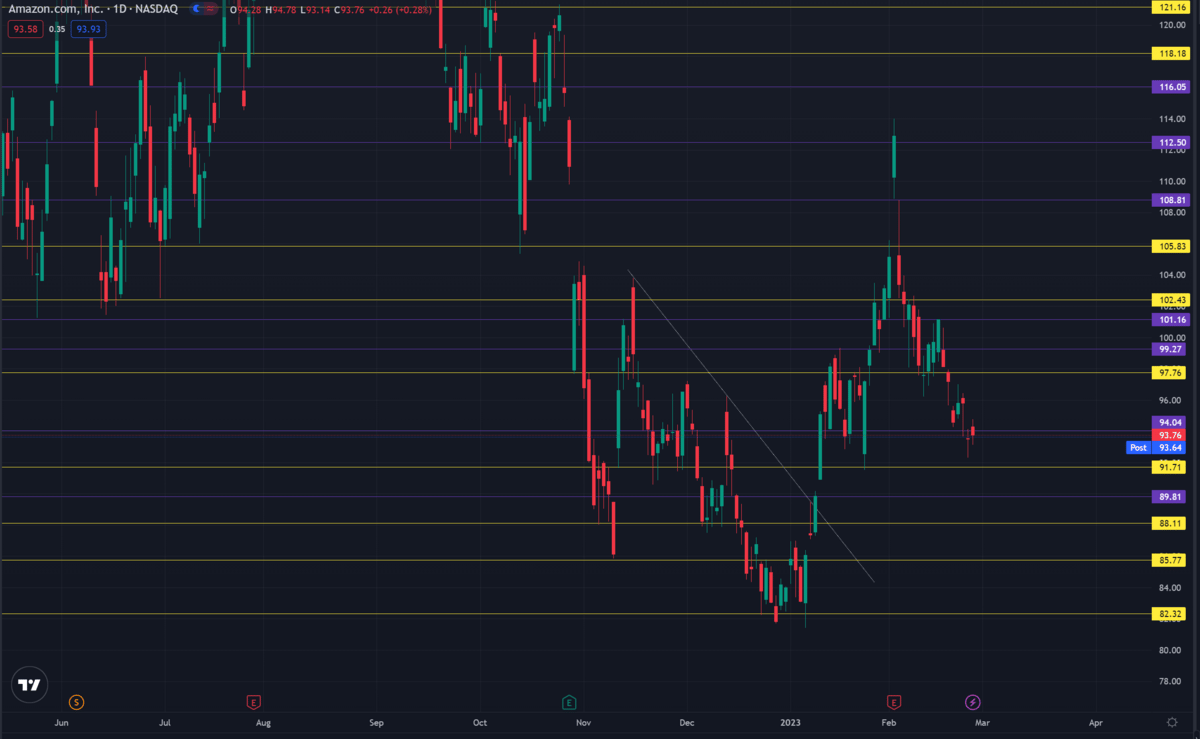
Task: Select the 99.27 purple price level label
Action: tap(1171, 350)
